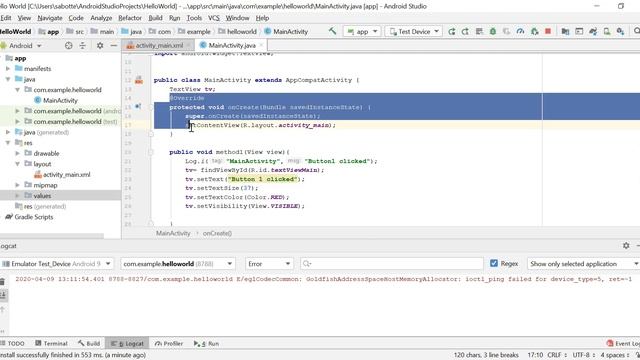Click the logcat search field

(x=392, y=264)
